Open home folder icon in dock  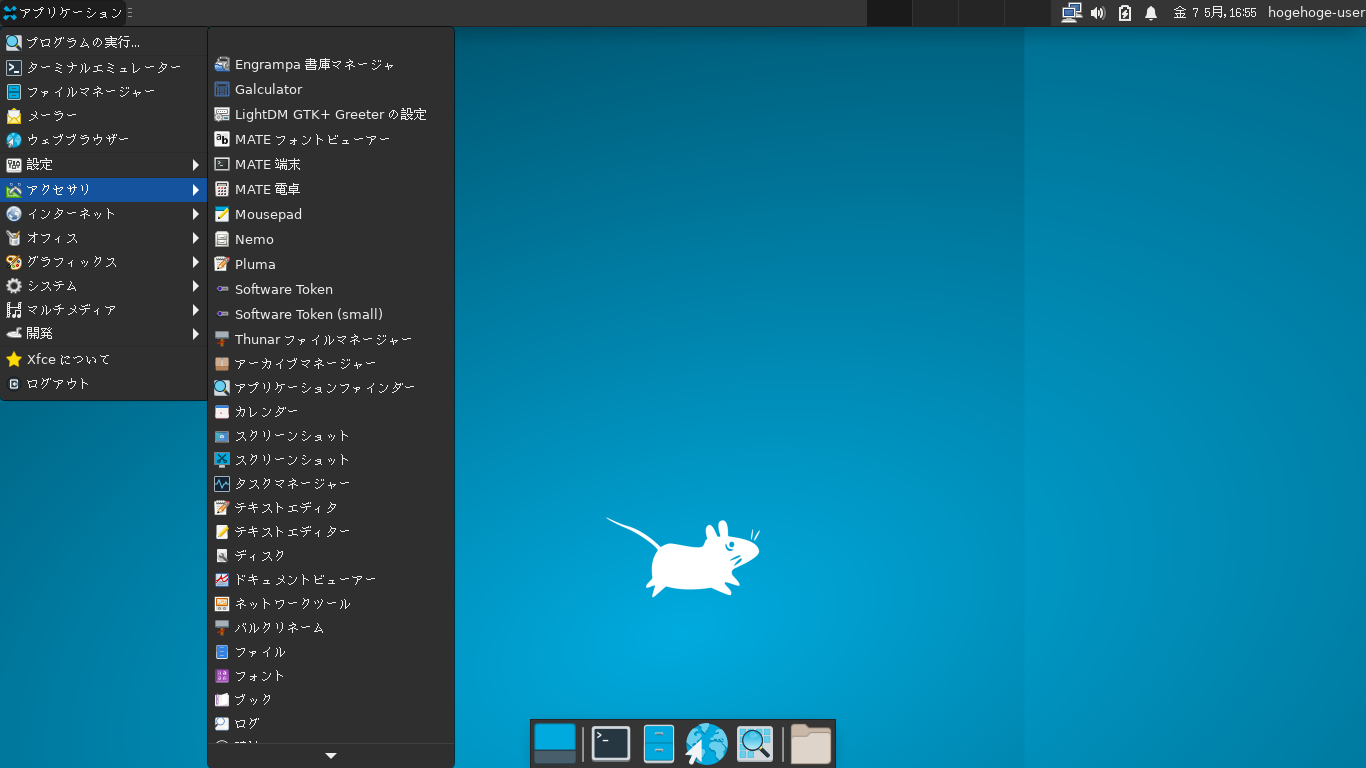coord(811,744)
